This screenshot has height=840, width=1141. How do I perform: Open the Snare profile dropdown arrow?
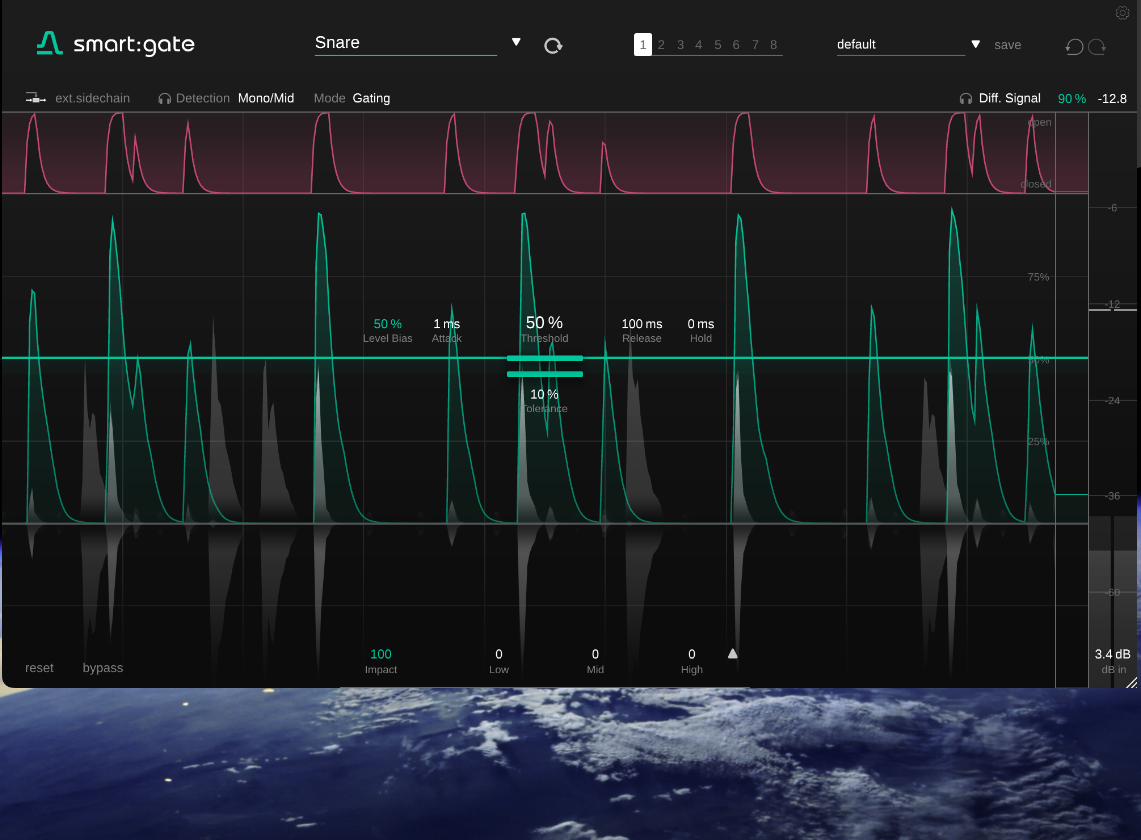516,42
